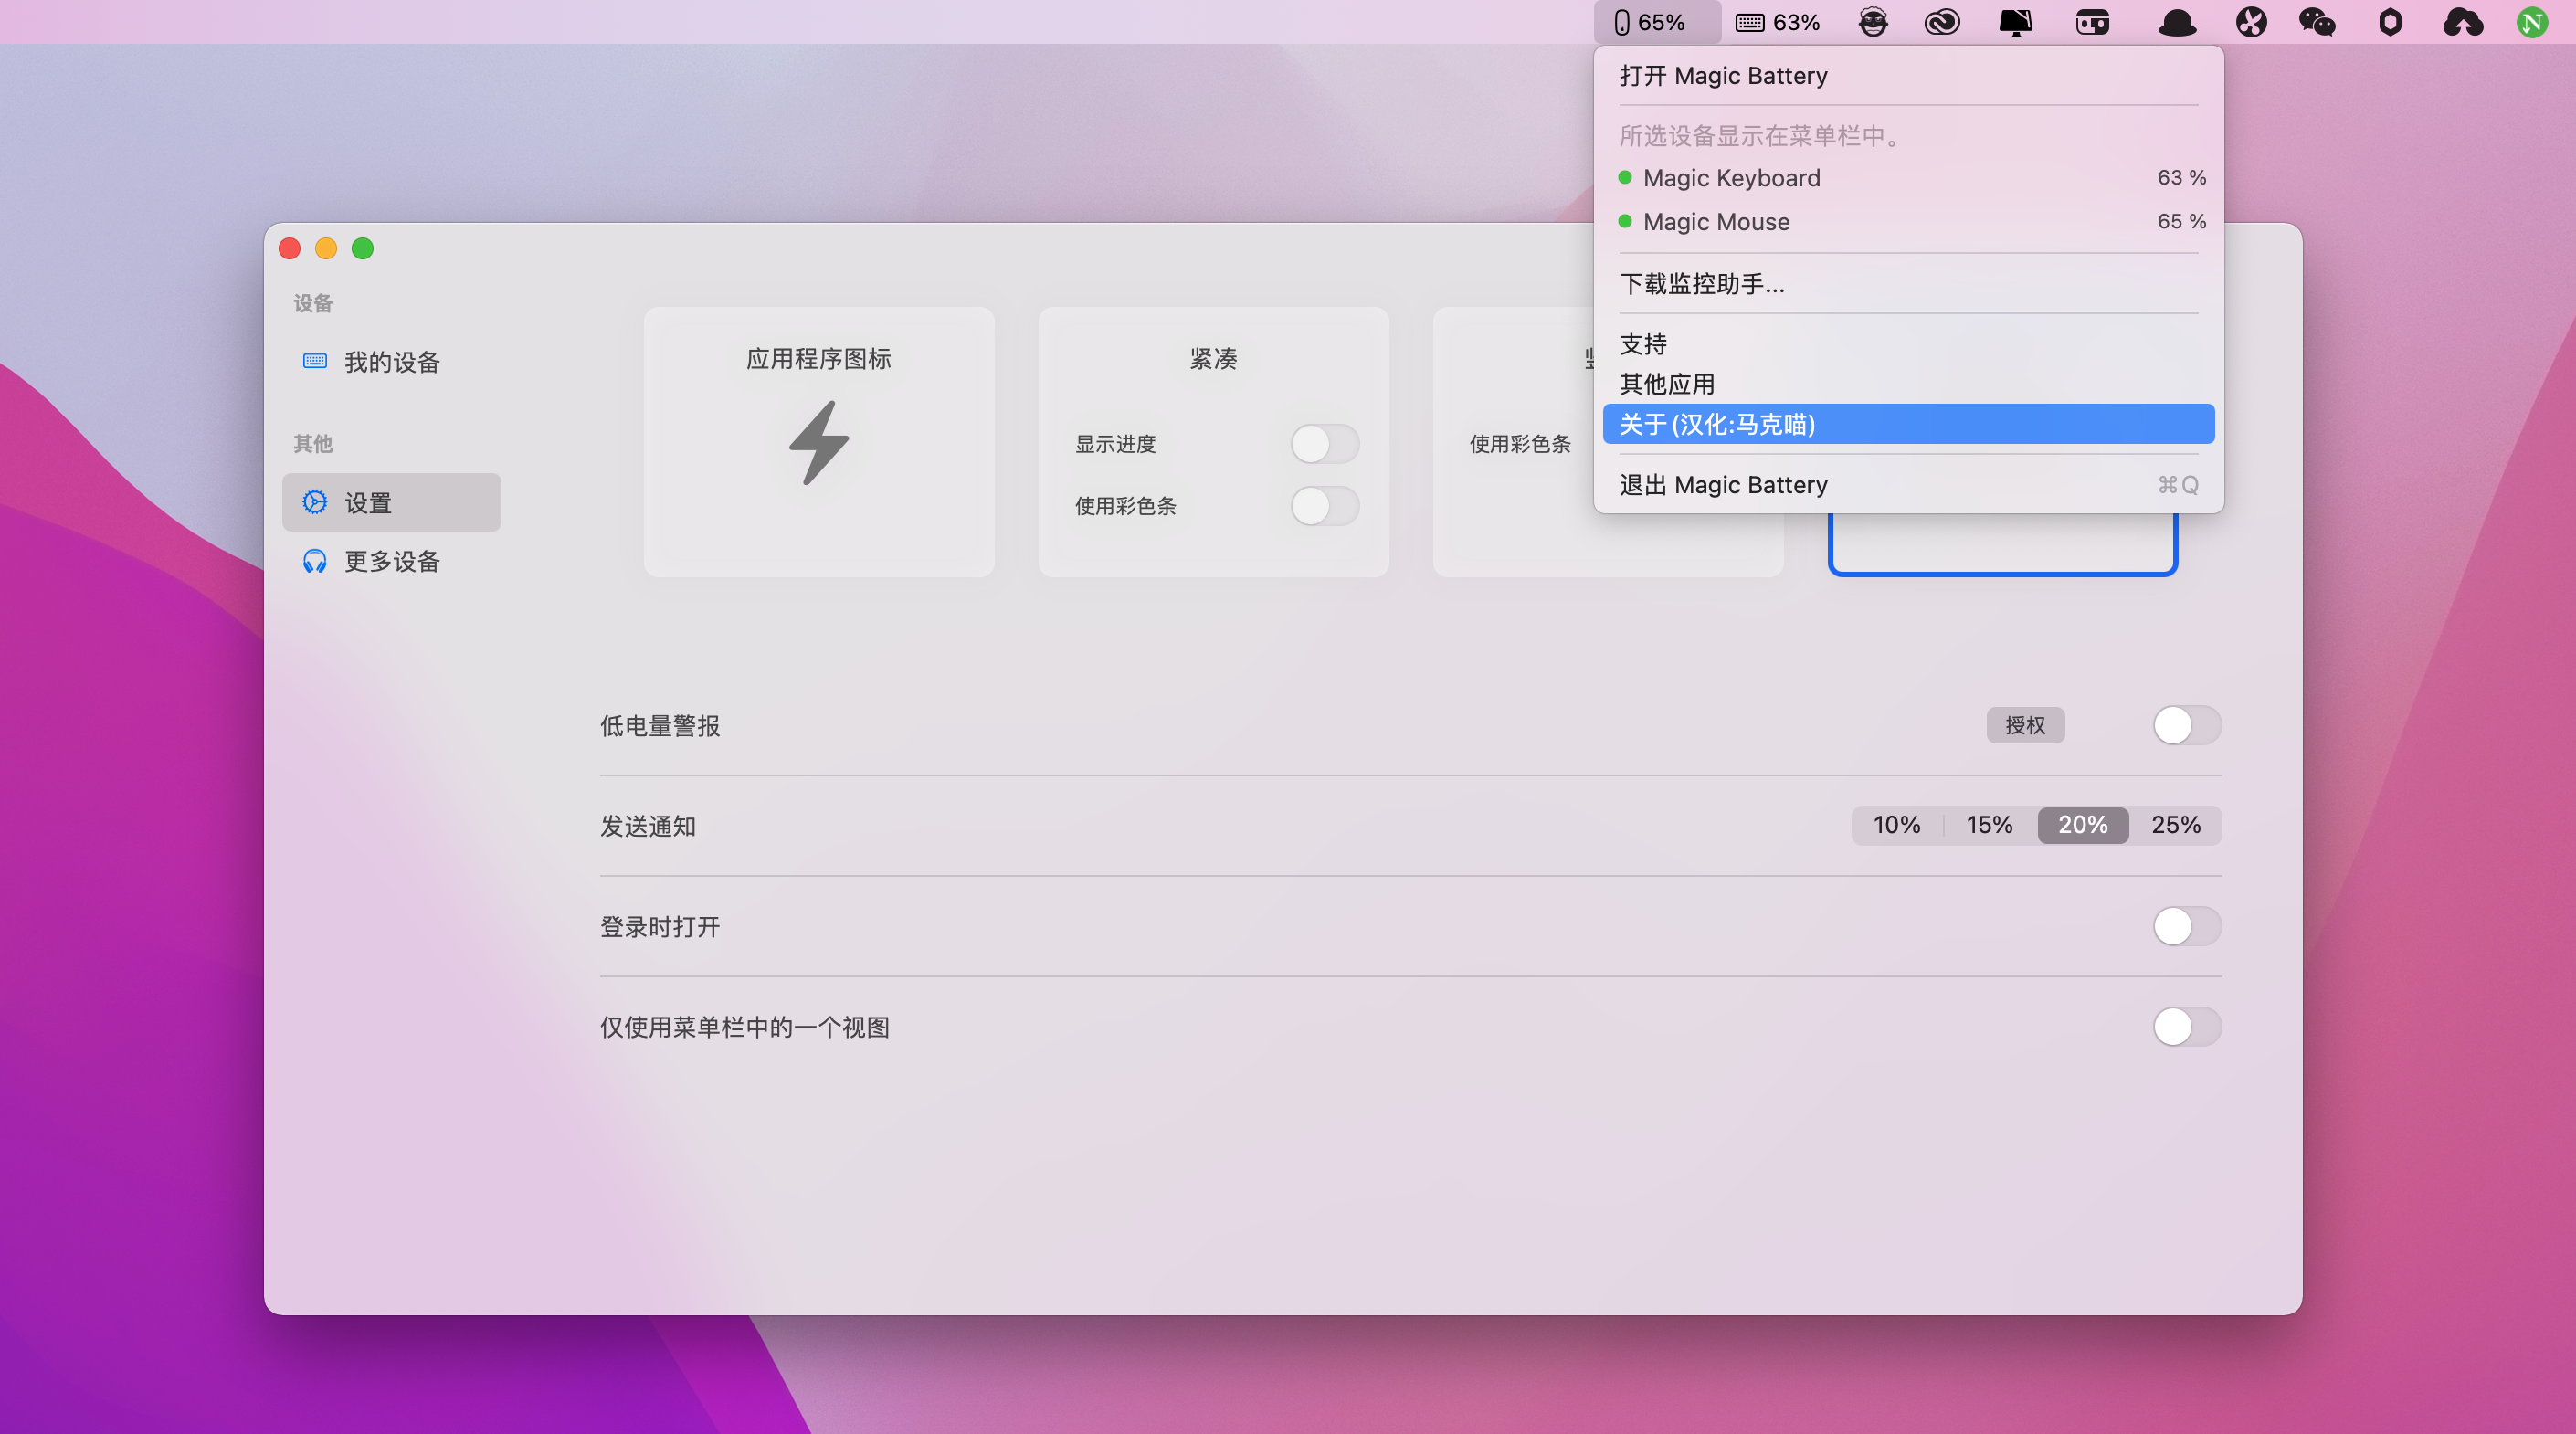Viewport: 2576px width, 1434px height.
Task: Open More Devices headphone icon item
Action: pos(315,561)
